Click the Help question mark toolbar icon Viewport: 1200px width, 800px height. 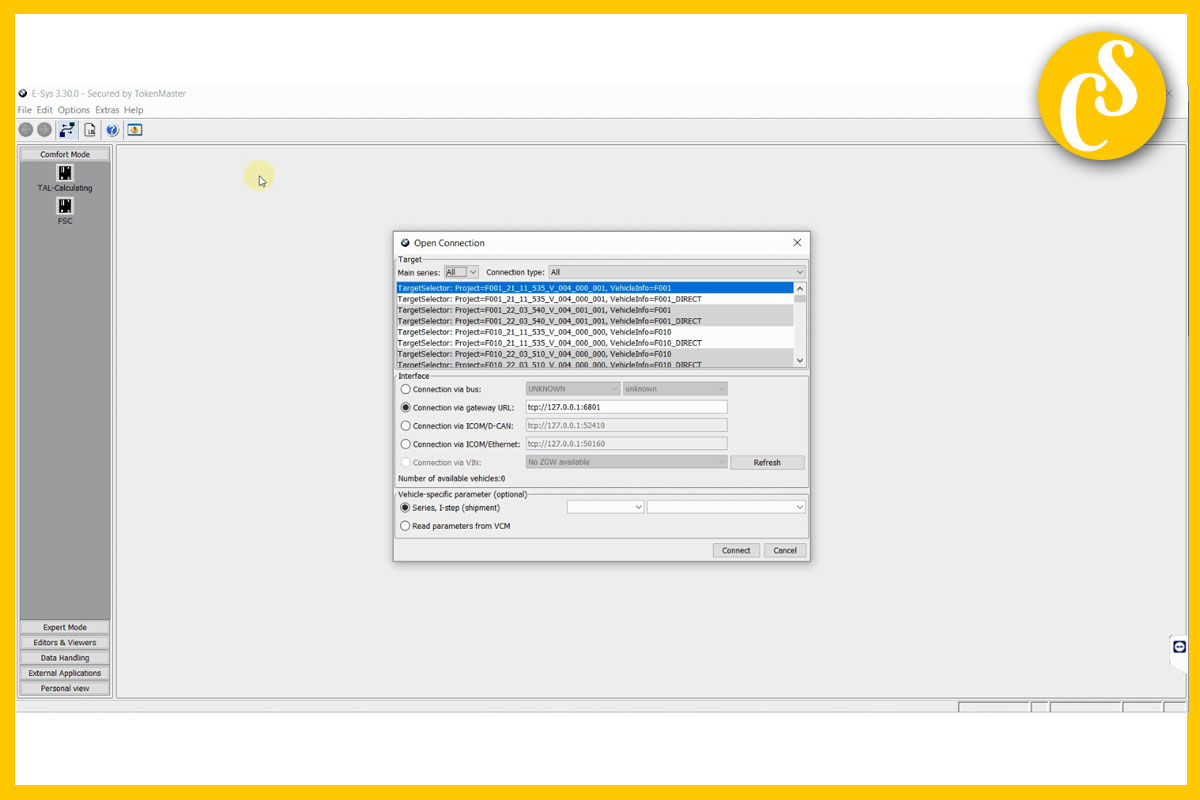pos(111,129)
